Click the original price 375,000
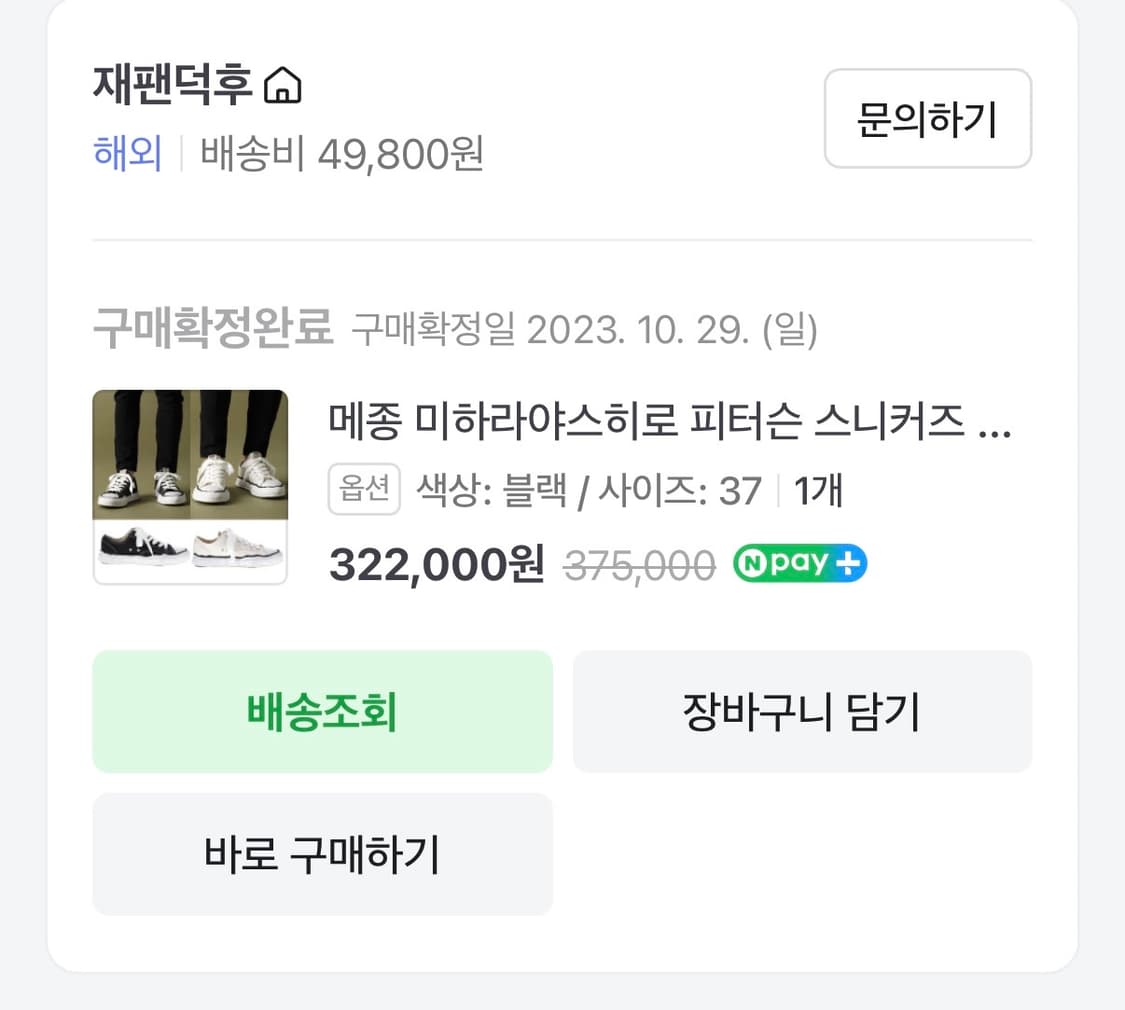The image size is (1125, 1010). pos(640,564)
